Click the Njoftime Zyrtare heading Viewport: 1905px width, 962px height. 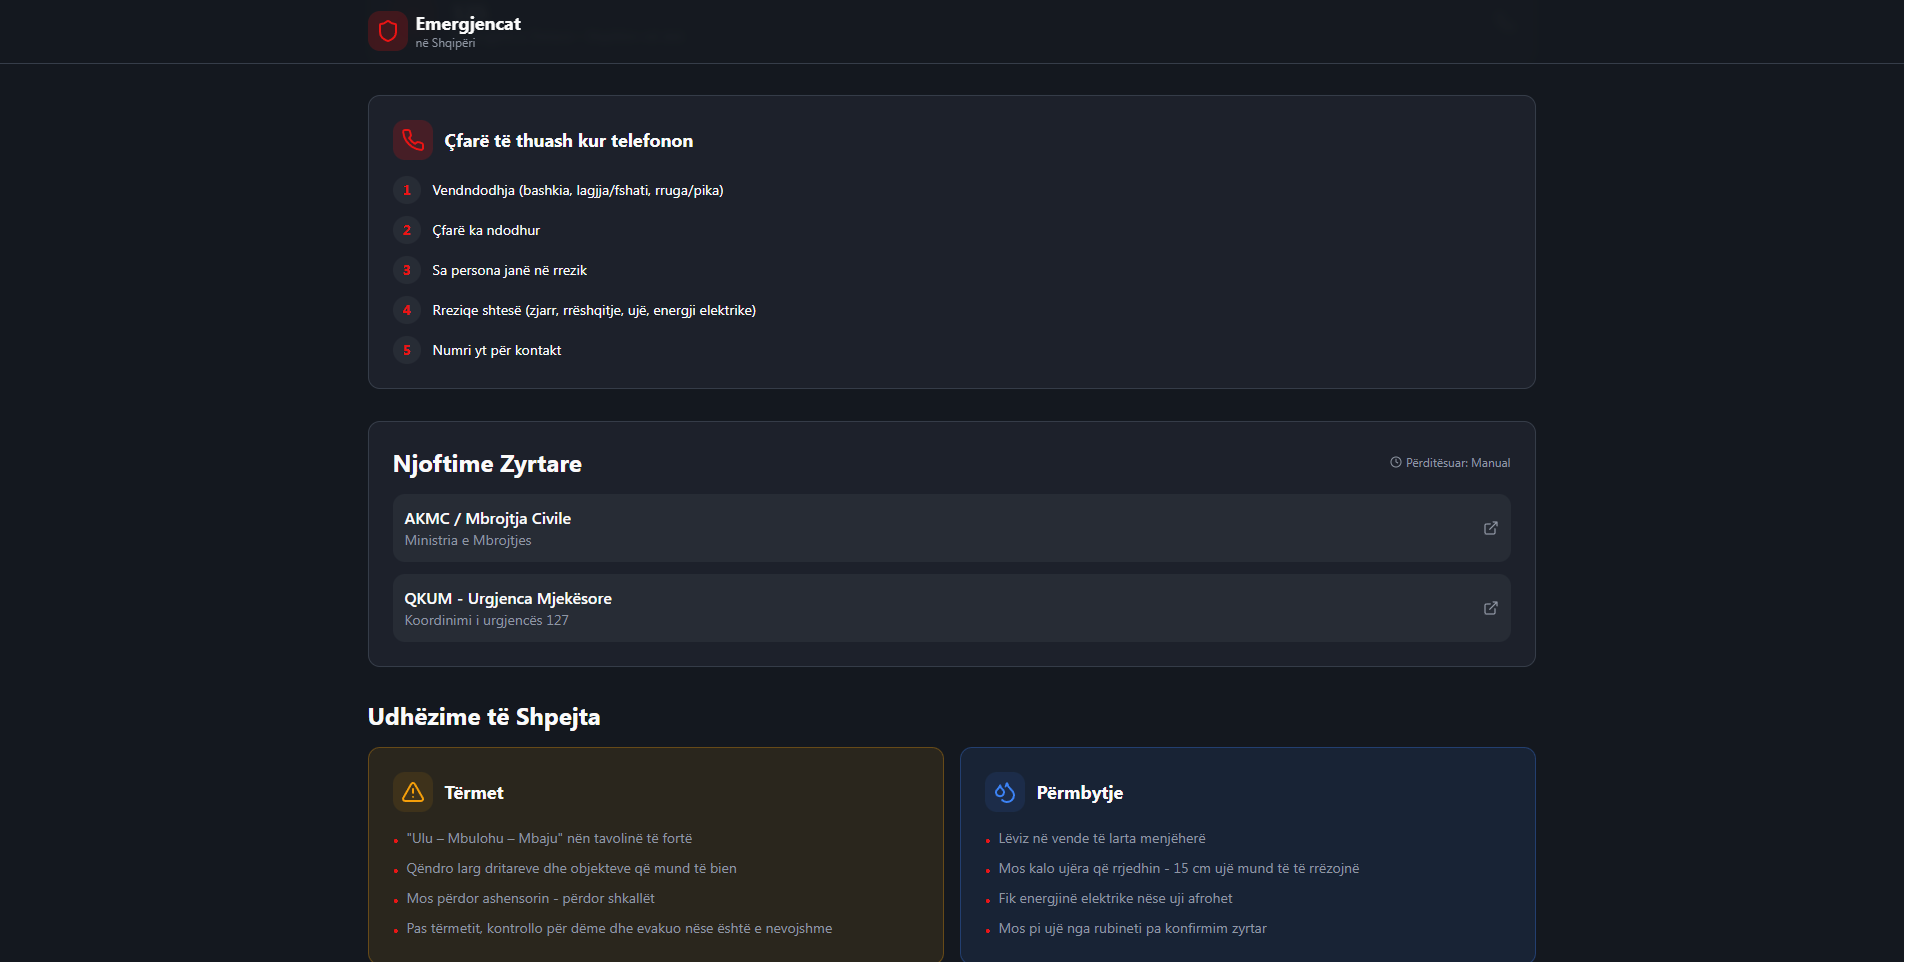(x=487, y=464)
